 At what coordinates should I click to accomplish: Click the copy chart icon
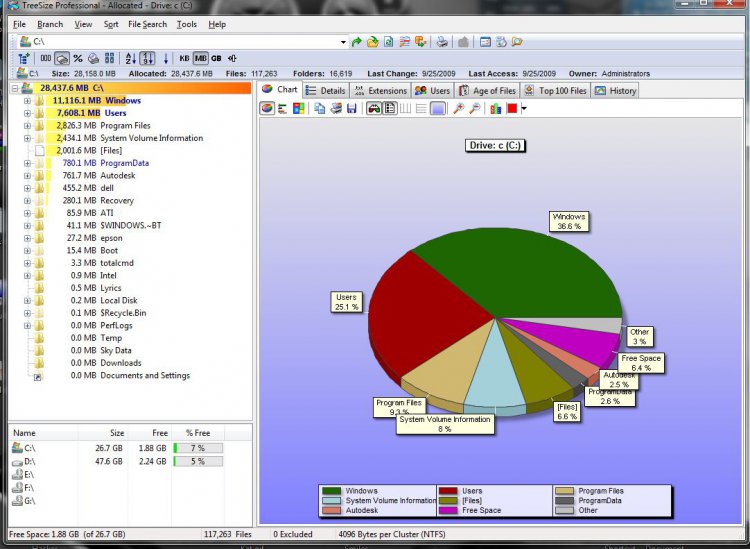click(x=320, y=109)
